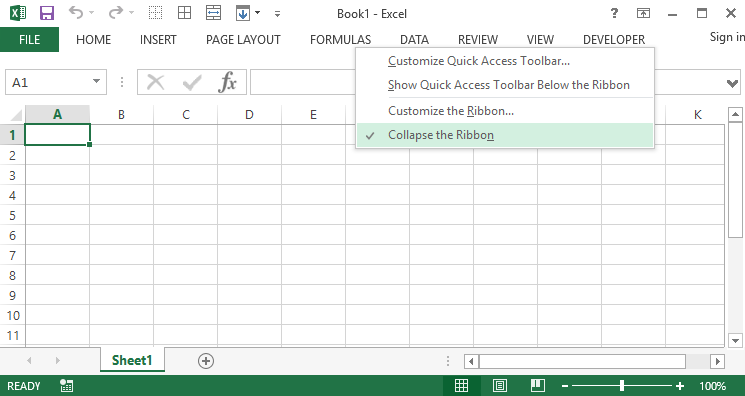Open the INSERT ribbon tab
Image resolution: width=745 pixels, height=396 pixels.
pos(158,39)
